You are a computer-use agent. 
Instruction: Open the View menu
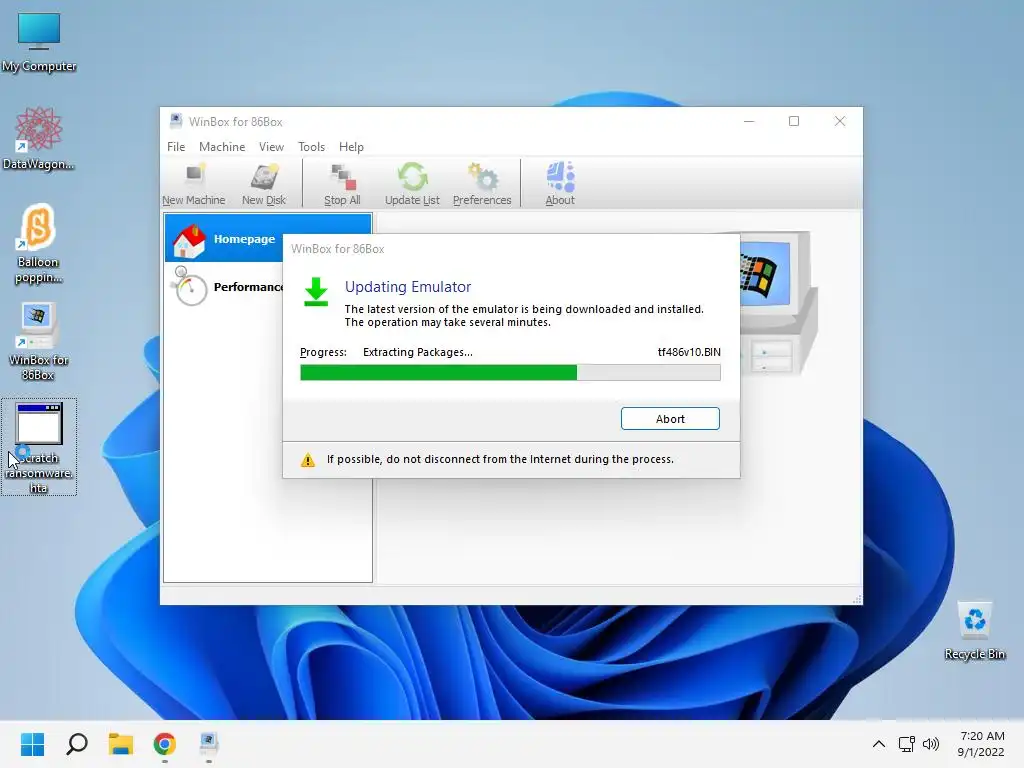(x=271, y=147)
